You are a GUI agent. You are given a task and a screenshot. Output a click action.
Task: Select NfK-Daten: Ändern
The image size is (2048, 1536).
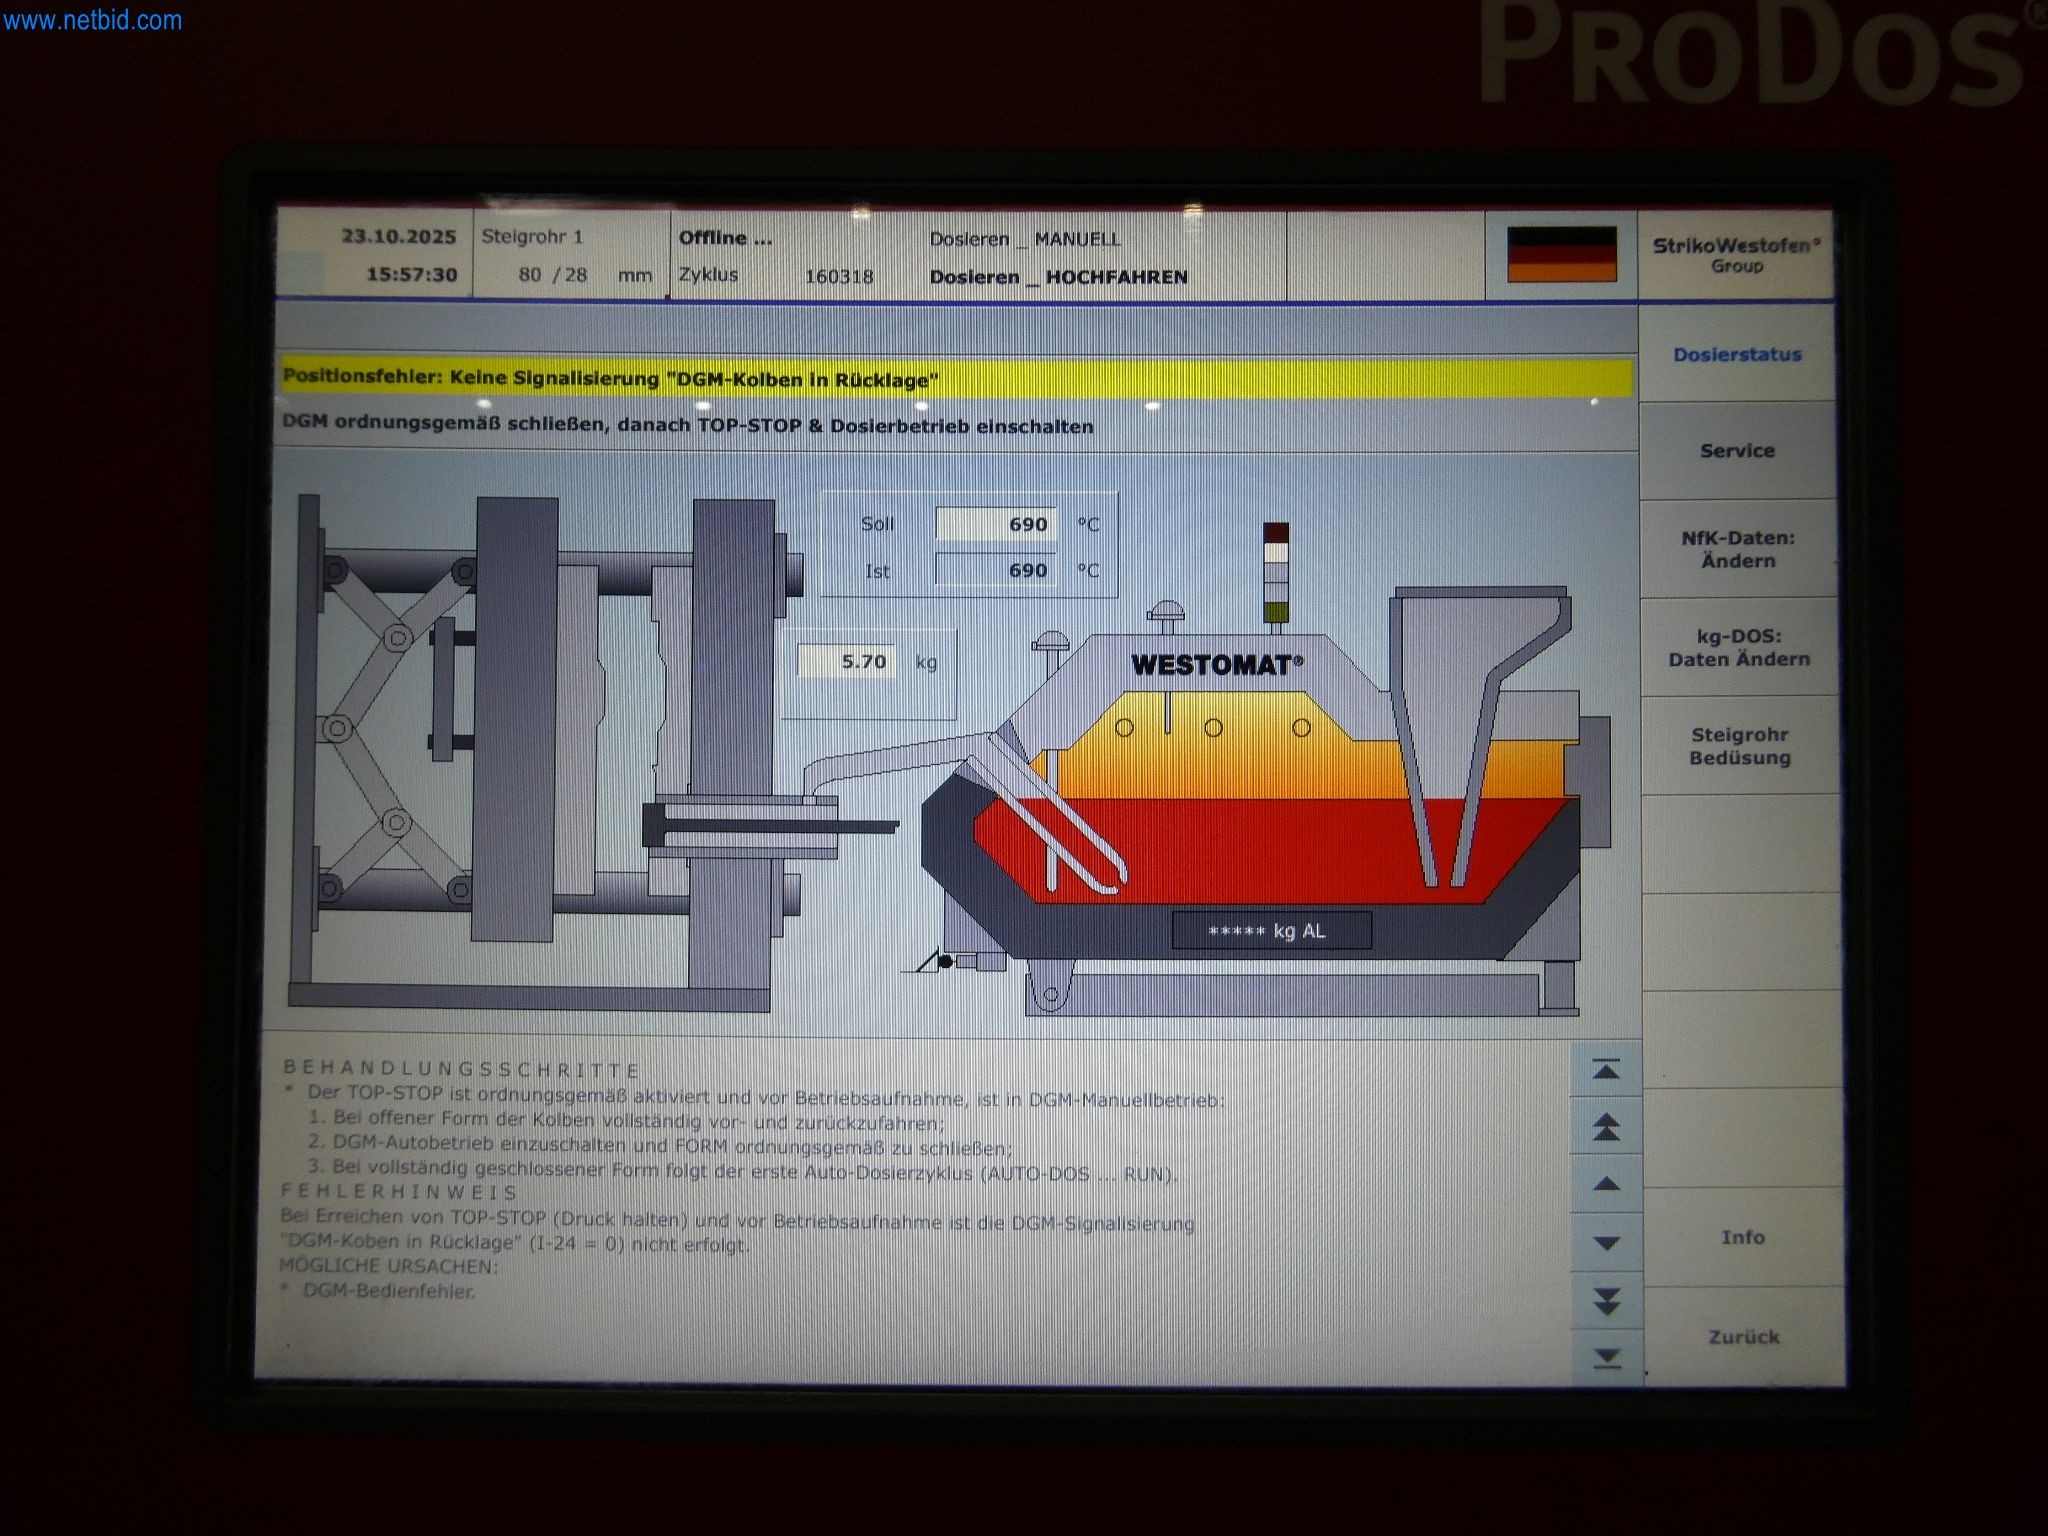coord(1738,549)
